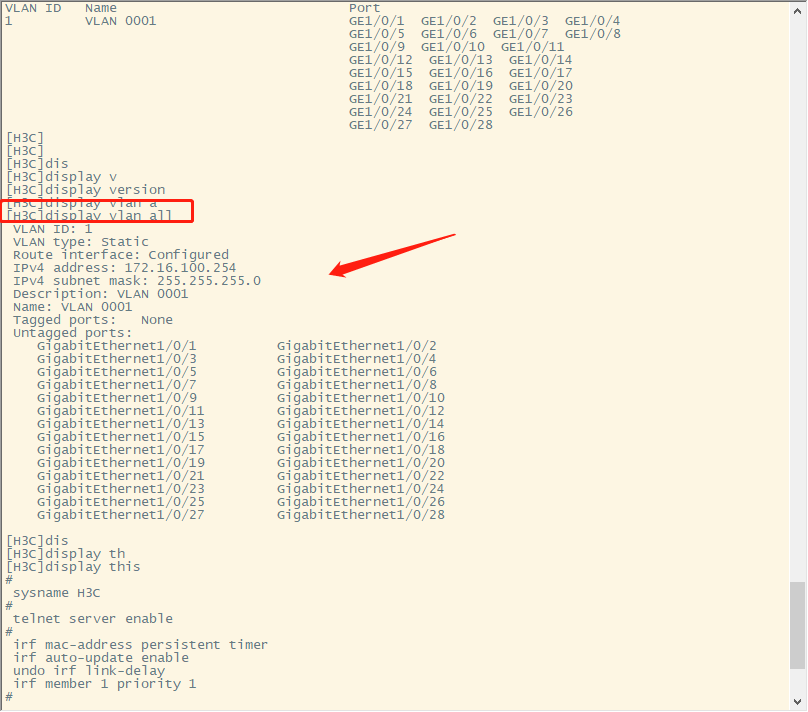Click the 'telnet server enable' line

click(93, 619)
